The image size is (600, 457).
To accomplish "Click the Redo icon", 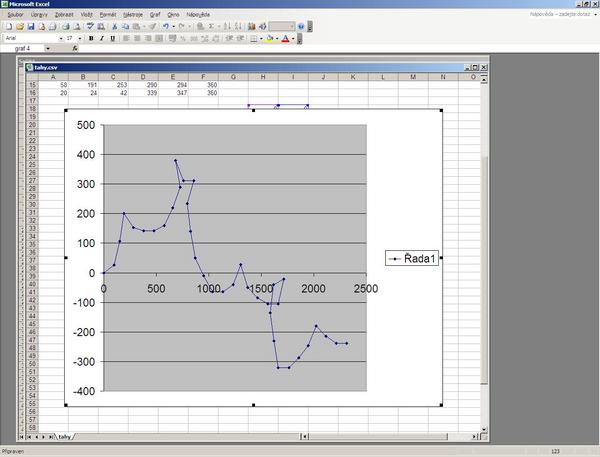I will [182, 26].
